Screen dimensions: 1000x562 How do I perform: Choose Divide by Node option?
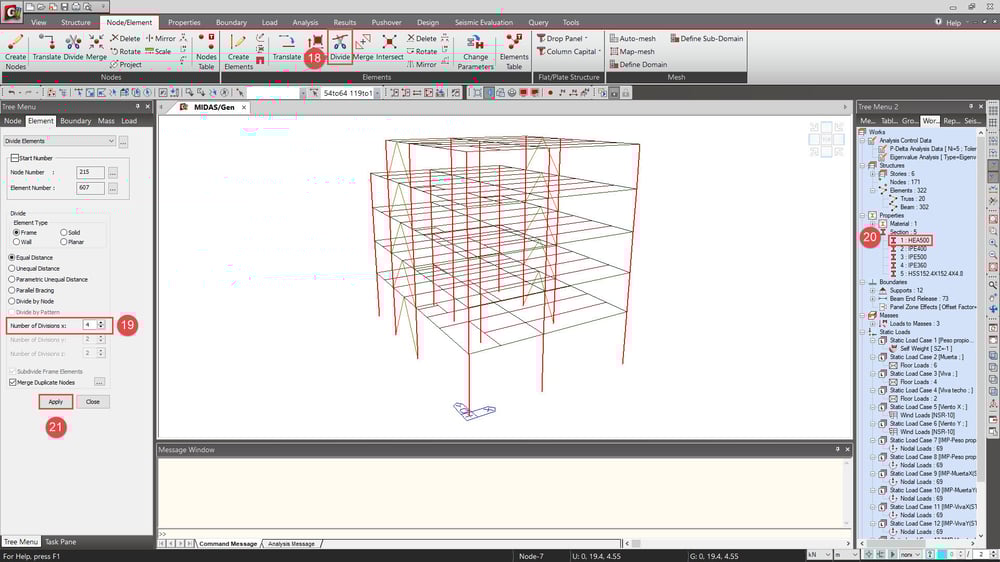11,301
